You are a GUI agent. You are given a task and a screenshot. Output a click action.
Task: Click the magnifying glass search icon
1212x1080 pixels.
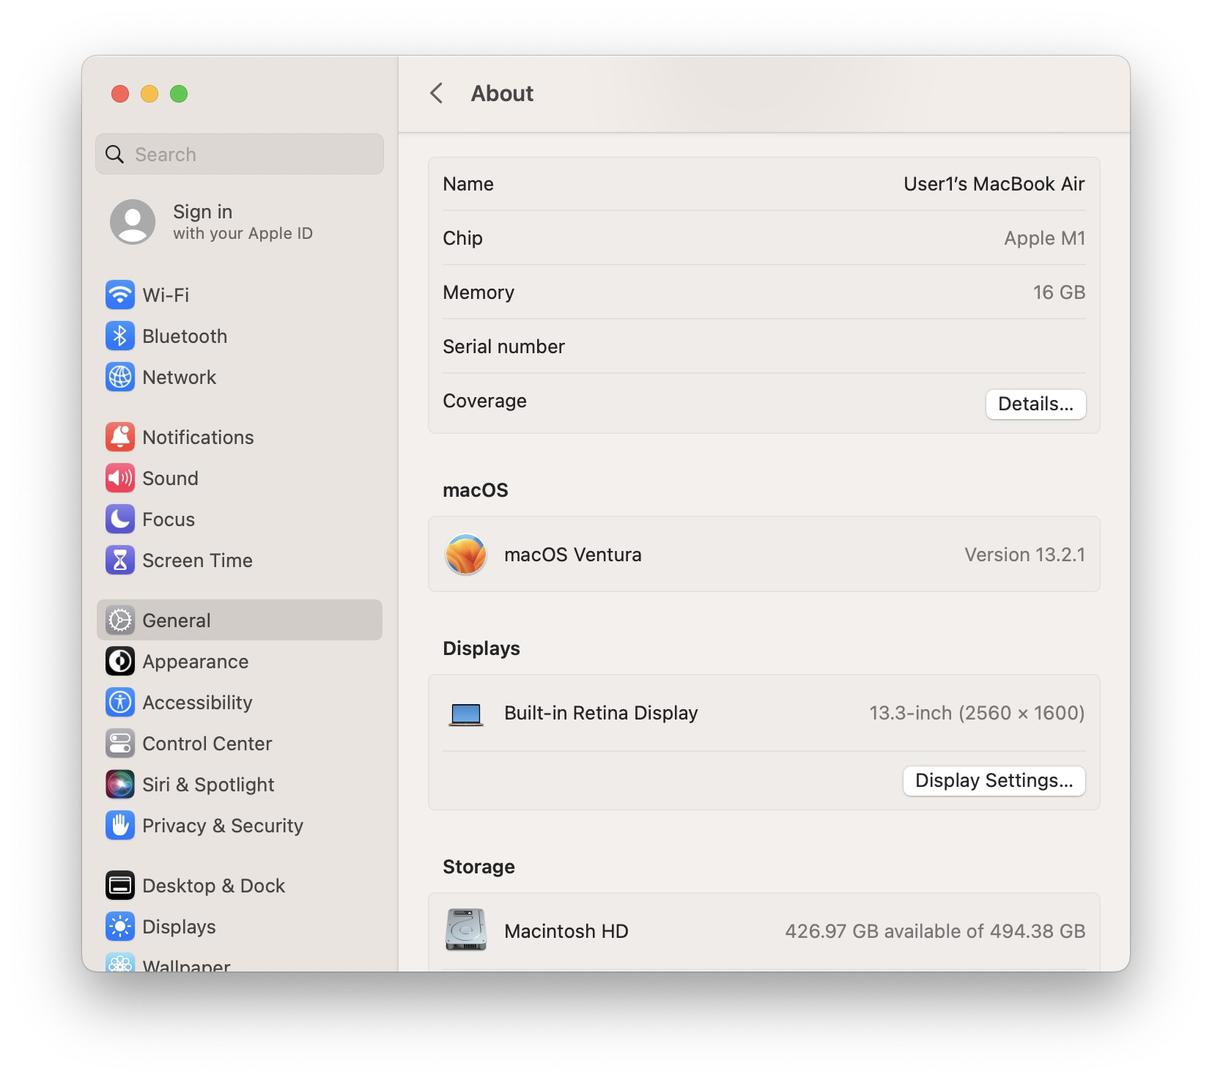[x=115, y=154]
